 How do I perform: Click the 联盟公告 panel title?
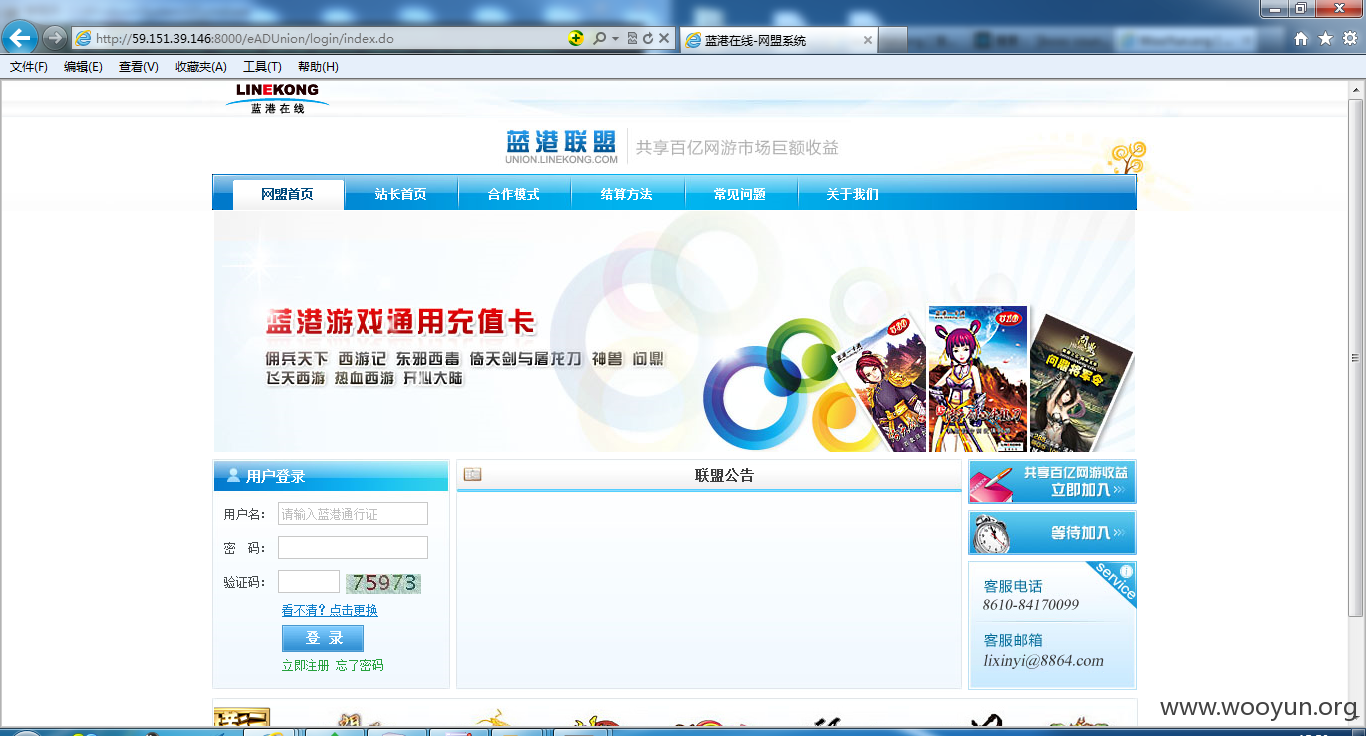point(724,476)
